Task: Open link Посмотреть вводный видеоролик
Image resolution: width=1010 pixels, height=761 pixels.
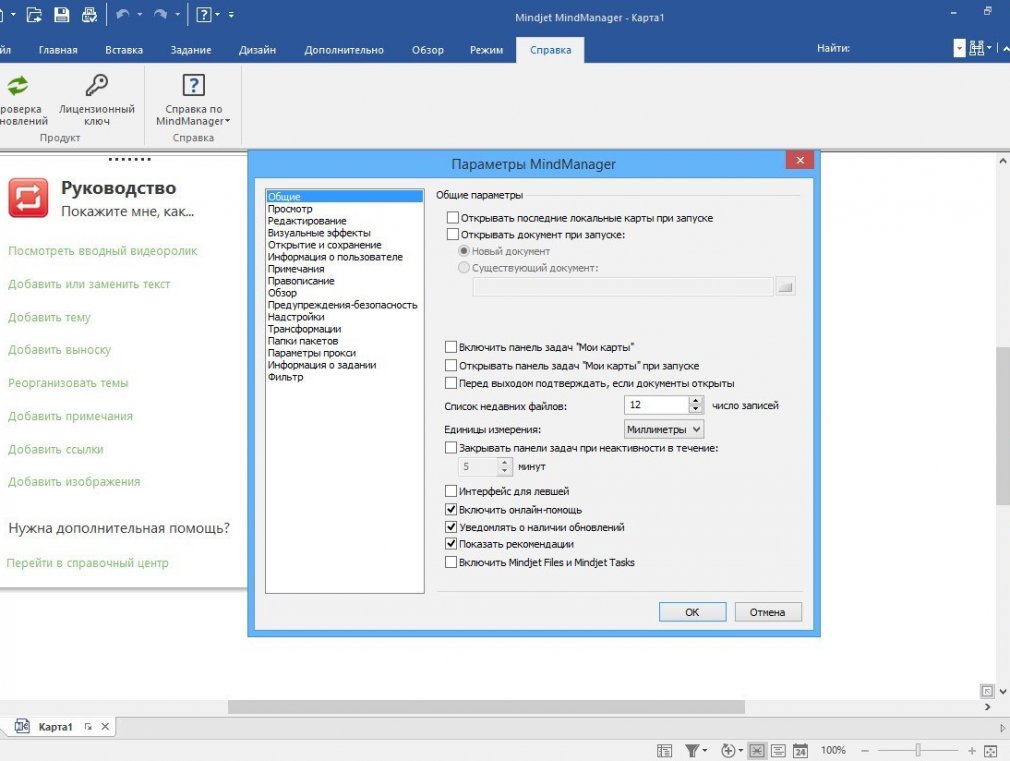Action: 102,251
